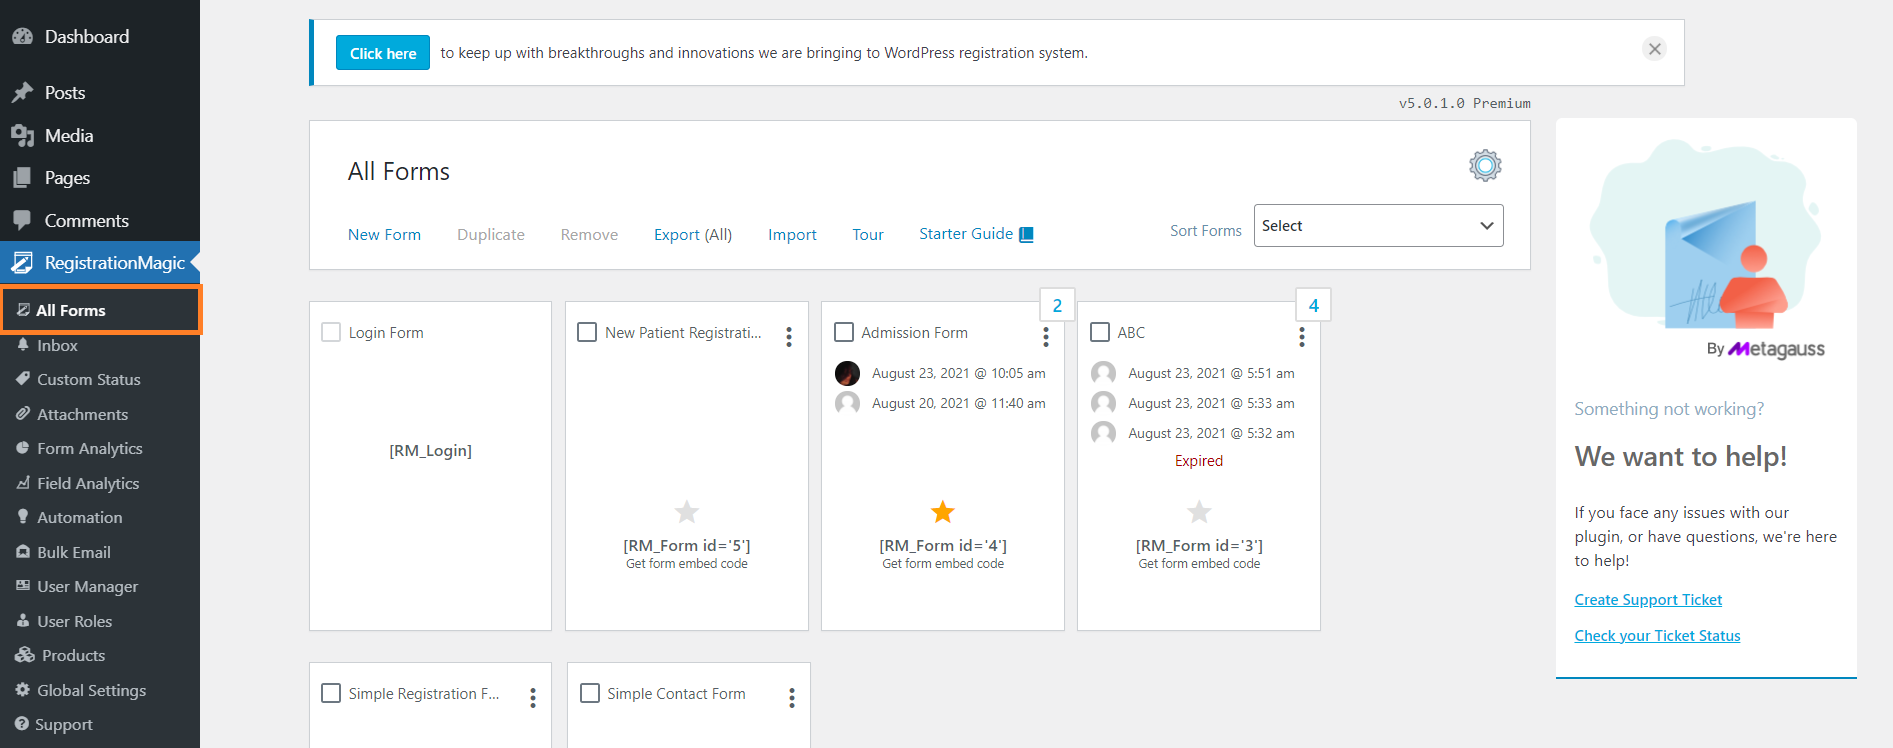Unstar the Admission Form gold star
1893x748 pixels.
(942, 512)
